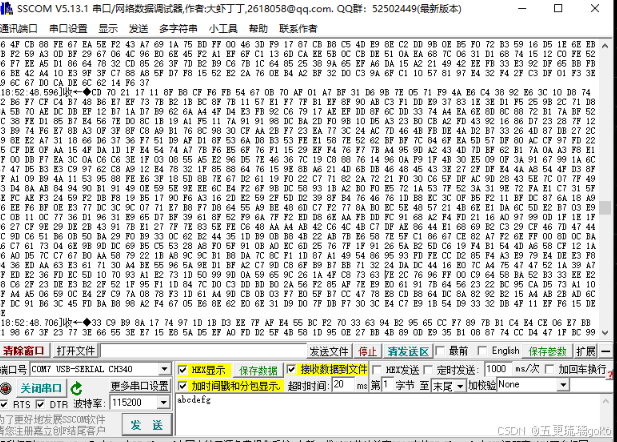The width and height of the screenshot is (617, 442).
Task: Toggle the 接收数据到文件 checkbox
Action: pos(291,370)
